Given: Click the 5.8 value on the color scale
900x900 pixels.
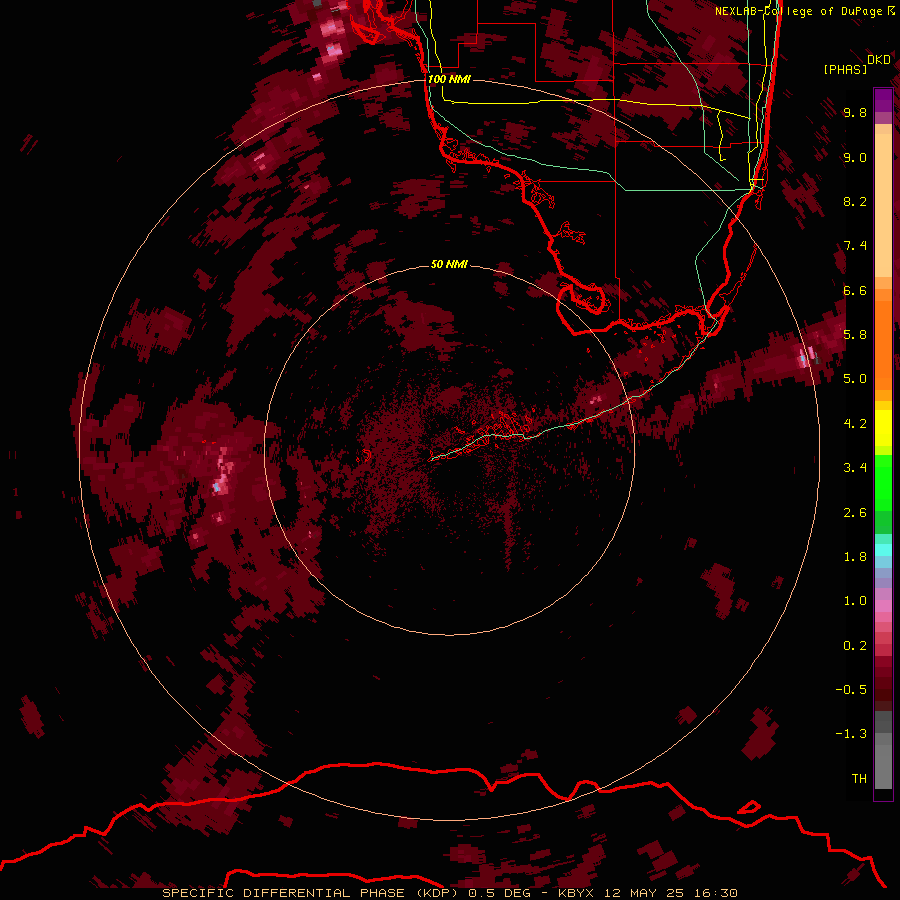Looking at the screenshot, I should (x=855, y=335).
